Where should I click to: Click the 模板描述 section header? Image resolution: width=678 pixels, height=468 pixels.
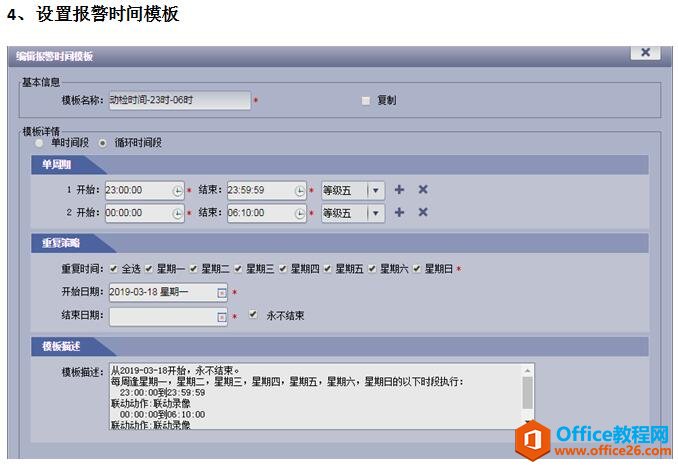pyautogui.click(x=339, y=346)
